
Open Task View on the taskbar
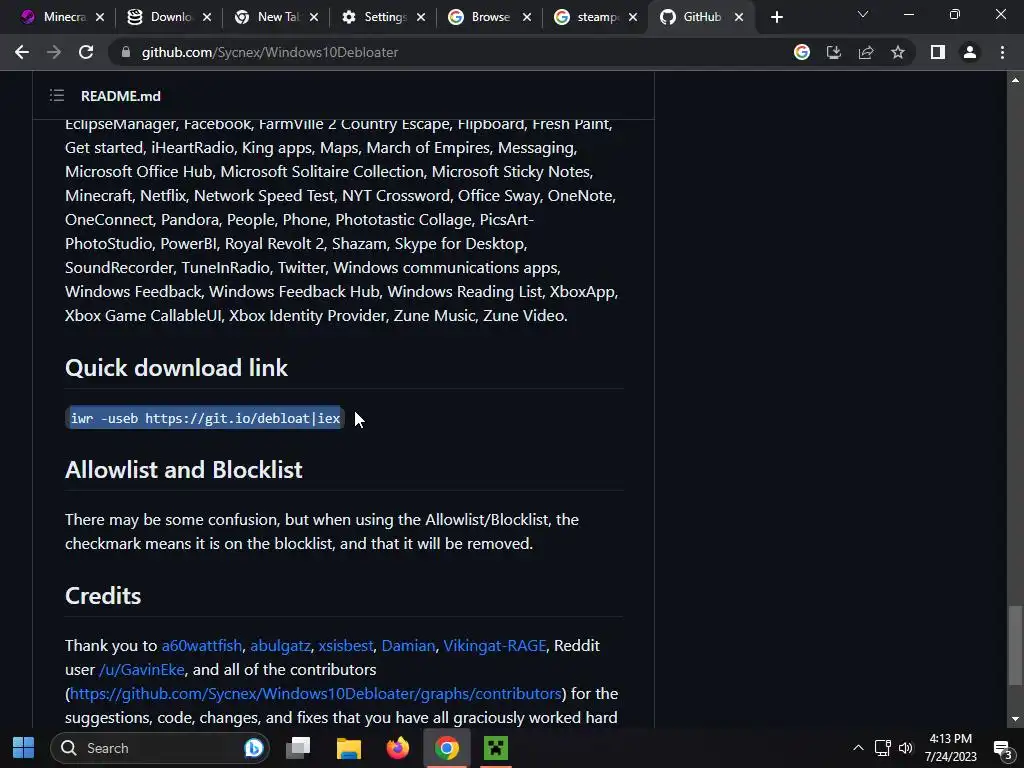coord(298,748)
